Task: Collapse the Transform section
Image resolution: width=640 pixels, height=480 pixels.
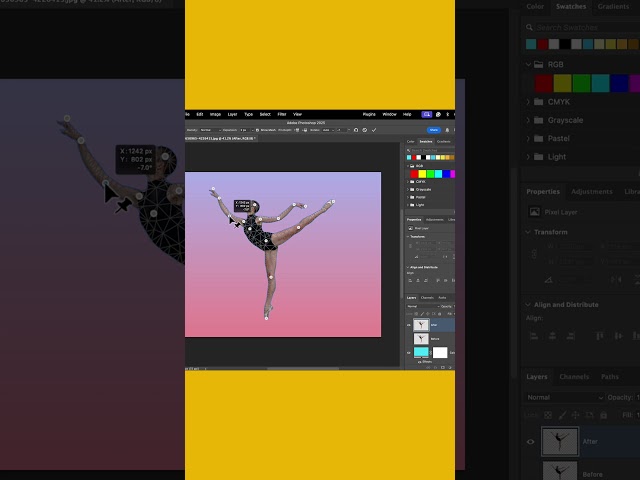Action: pos(408,237)
